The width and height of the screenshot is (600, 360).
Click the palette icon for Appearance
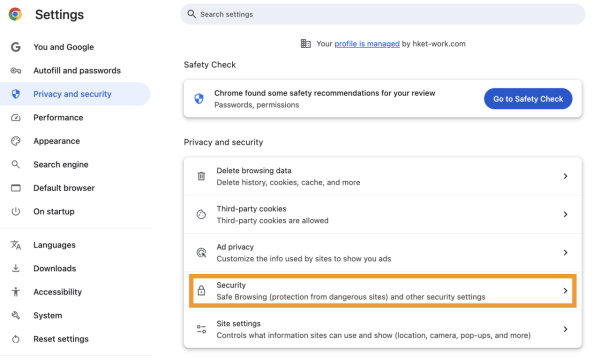(16, 141)
